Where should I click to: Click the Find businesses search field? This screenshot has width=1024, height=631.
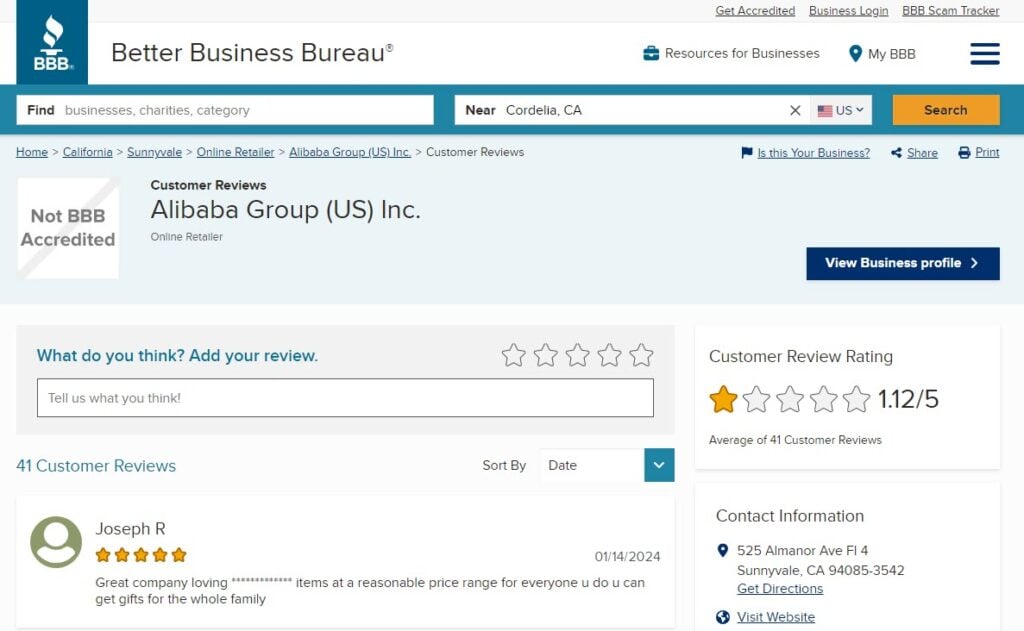[x=225, y=110]
